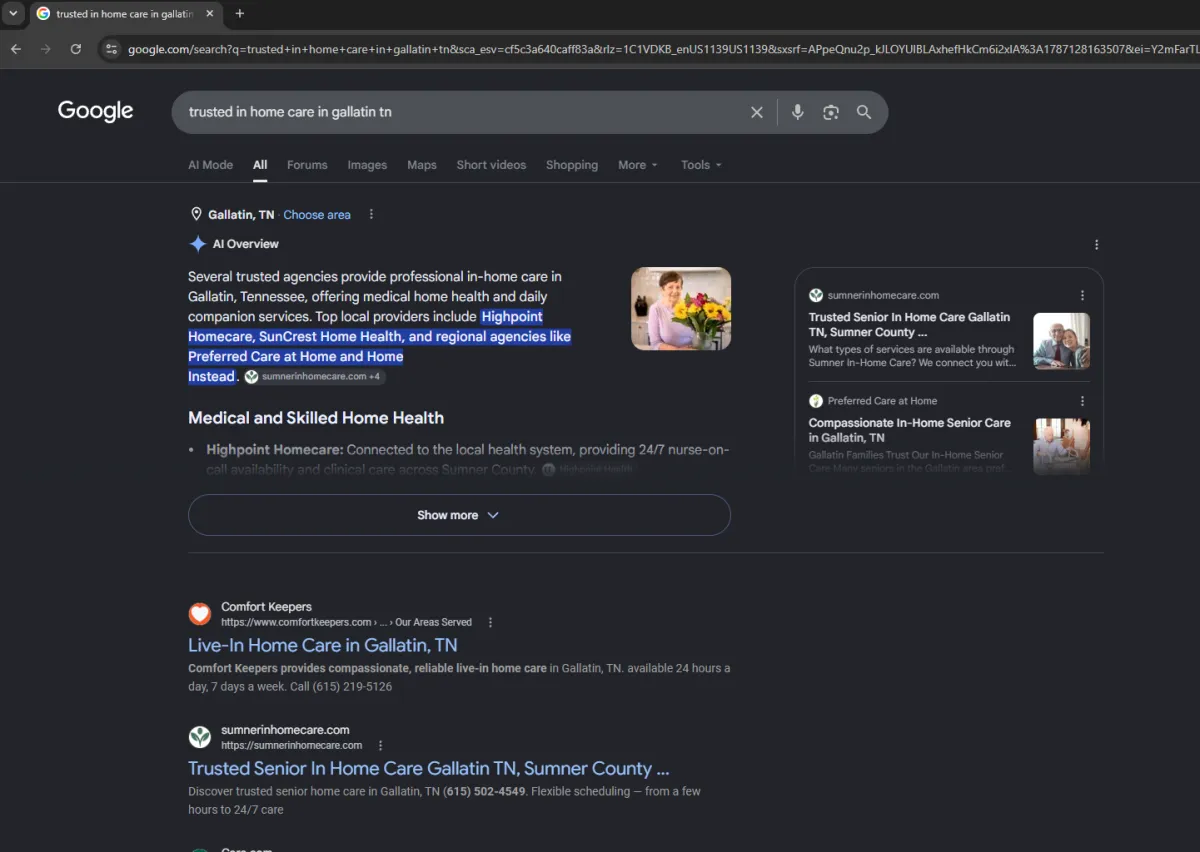Click sumnerinhomecare.com +4 source chip
The image size is (1200, 852).
314,377
